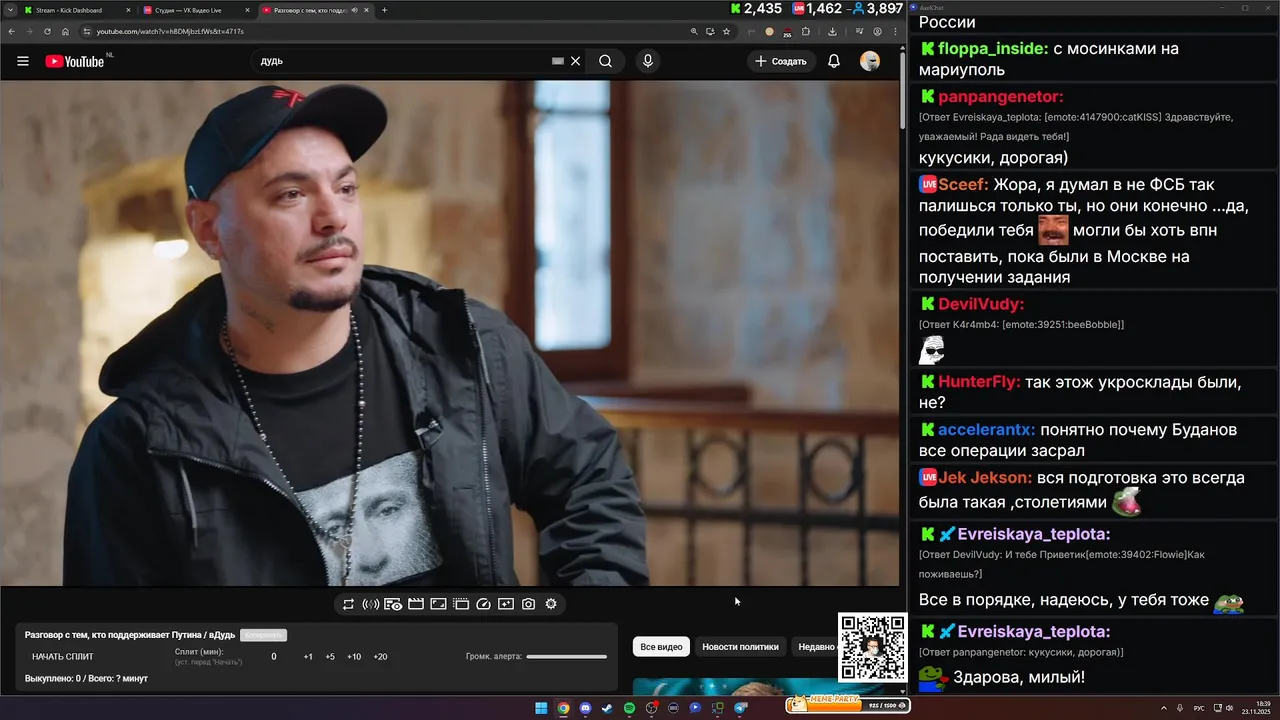Click the MEME PARTY progress widget
This screenshot has width=1280, height=720.
pyautogui.click(x=848, y=705)
